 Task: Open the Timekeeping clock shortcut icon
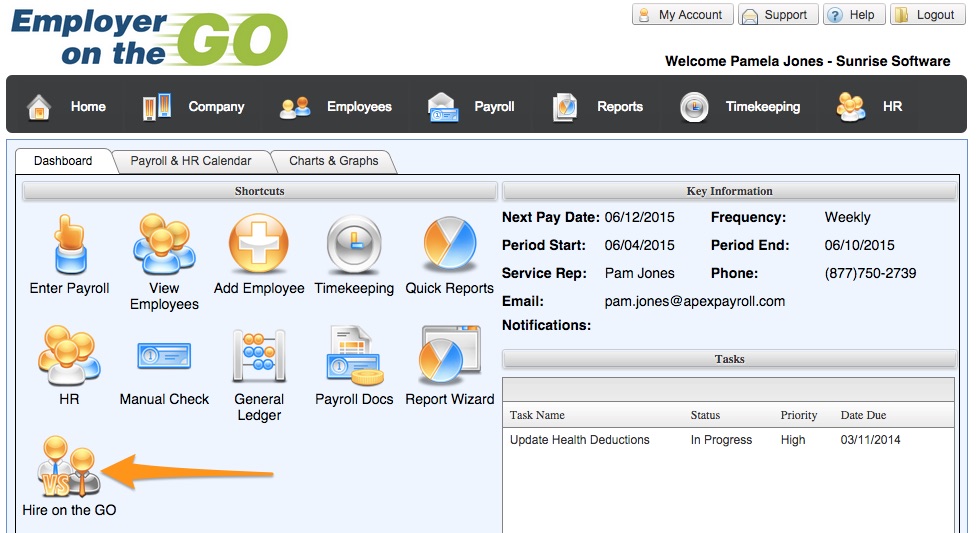click(x=354, y=245)
